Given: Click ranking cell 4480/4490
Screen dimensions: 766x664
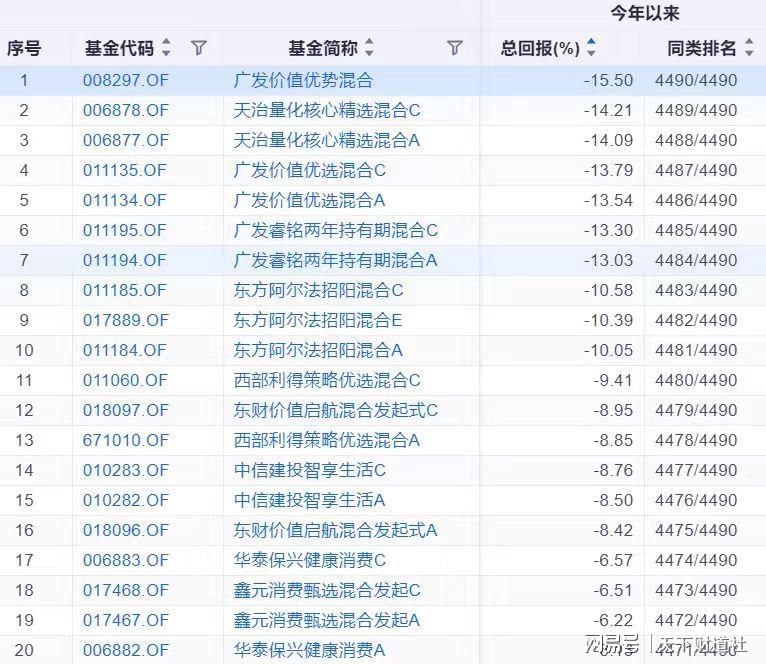Looking at the screenshot, I should (696, 380).
